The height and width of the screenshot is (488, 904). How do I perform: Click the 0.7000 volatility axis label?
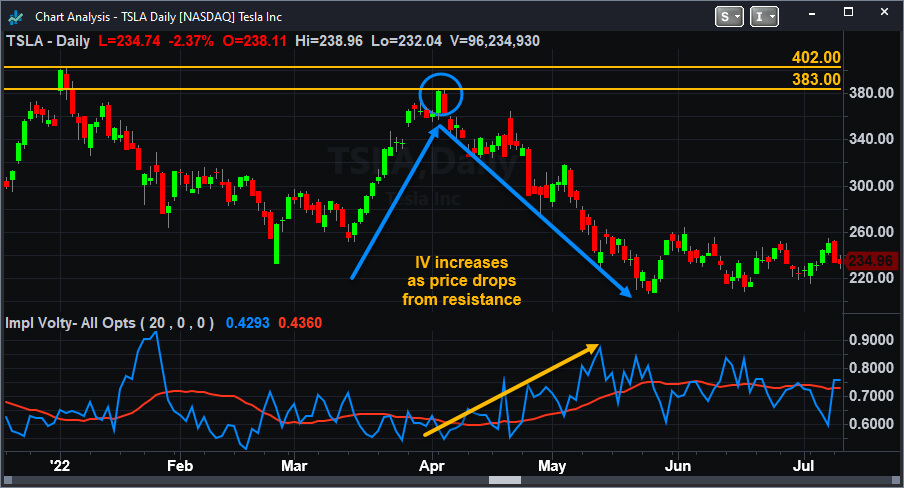tap(871, 396)
